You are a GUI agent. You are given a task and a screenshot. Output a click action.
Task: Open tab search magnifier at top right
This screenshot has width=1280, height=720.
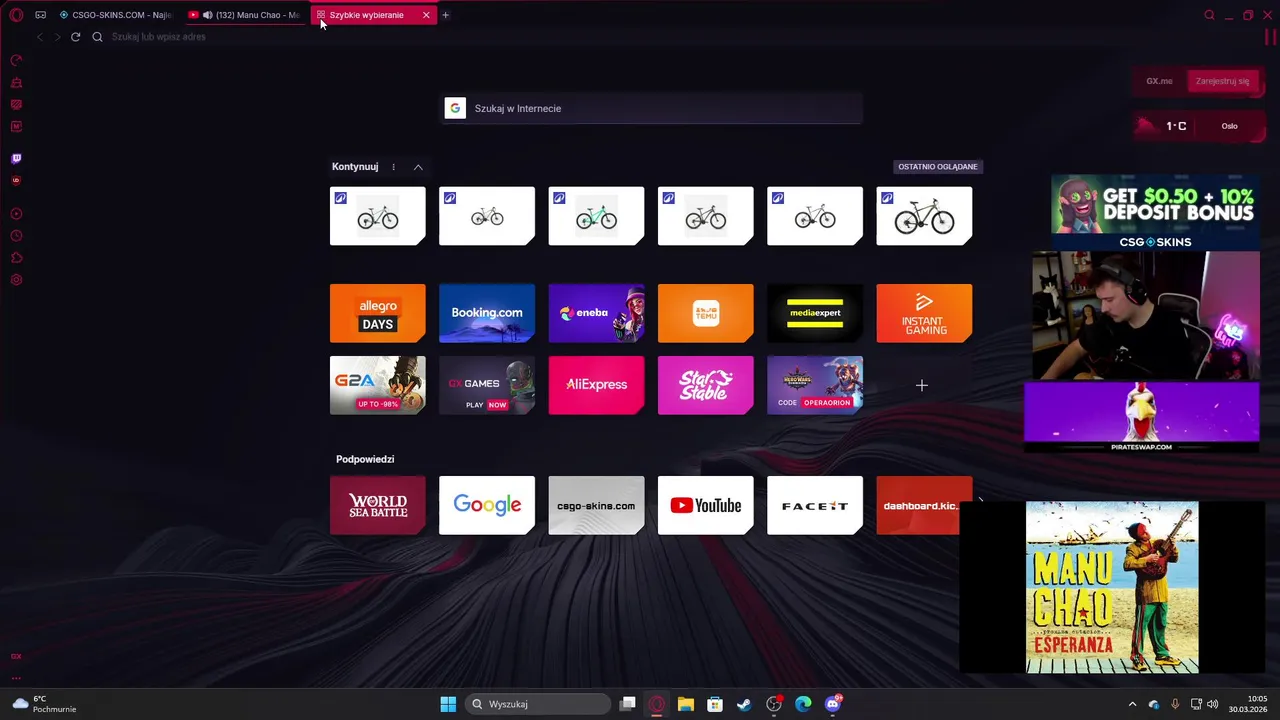[x=1209, y=15]
